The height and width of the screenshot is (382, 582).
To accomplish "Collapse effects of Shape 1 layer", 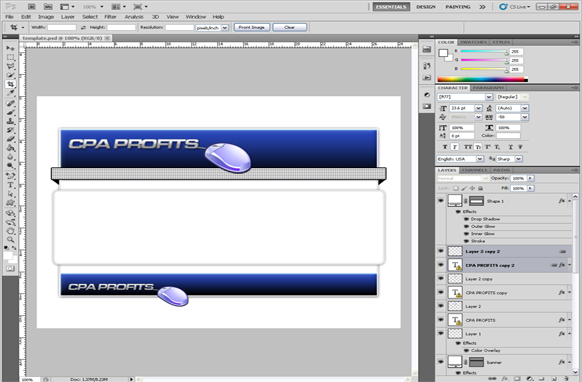I will [570, 201].
